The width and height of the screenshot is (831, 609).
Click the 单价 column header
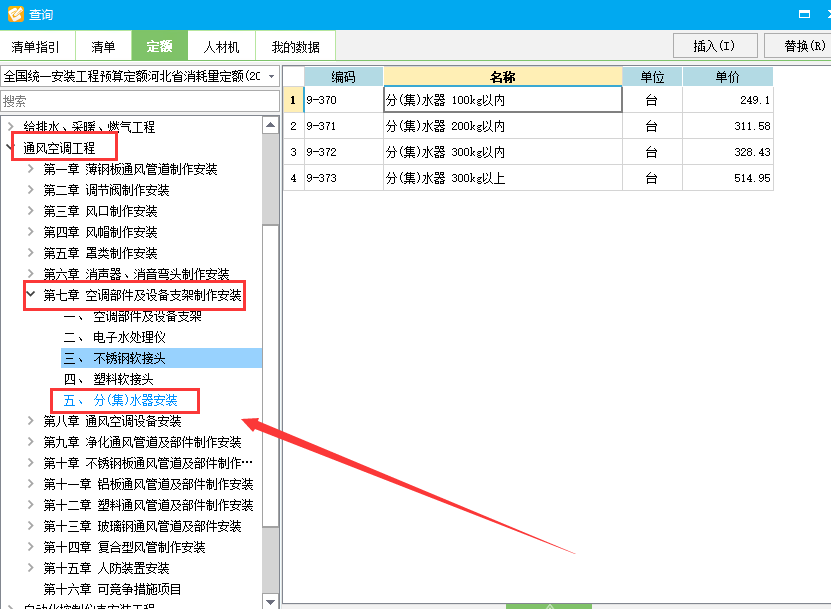(727, 76)
